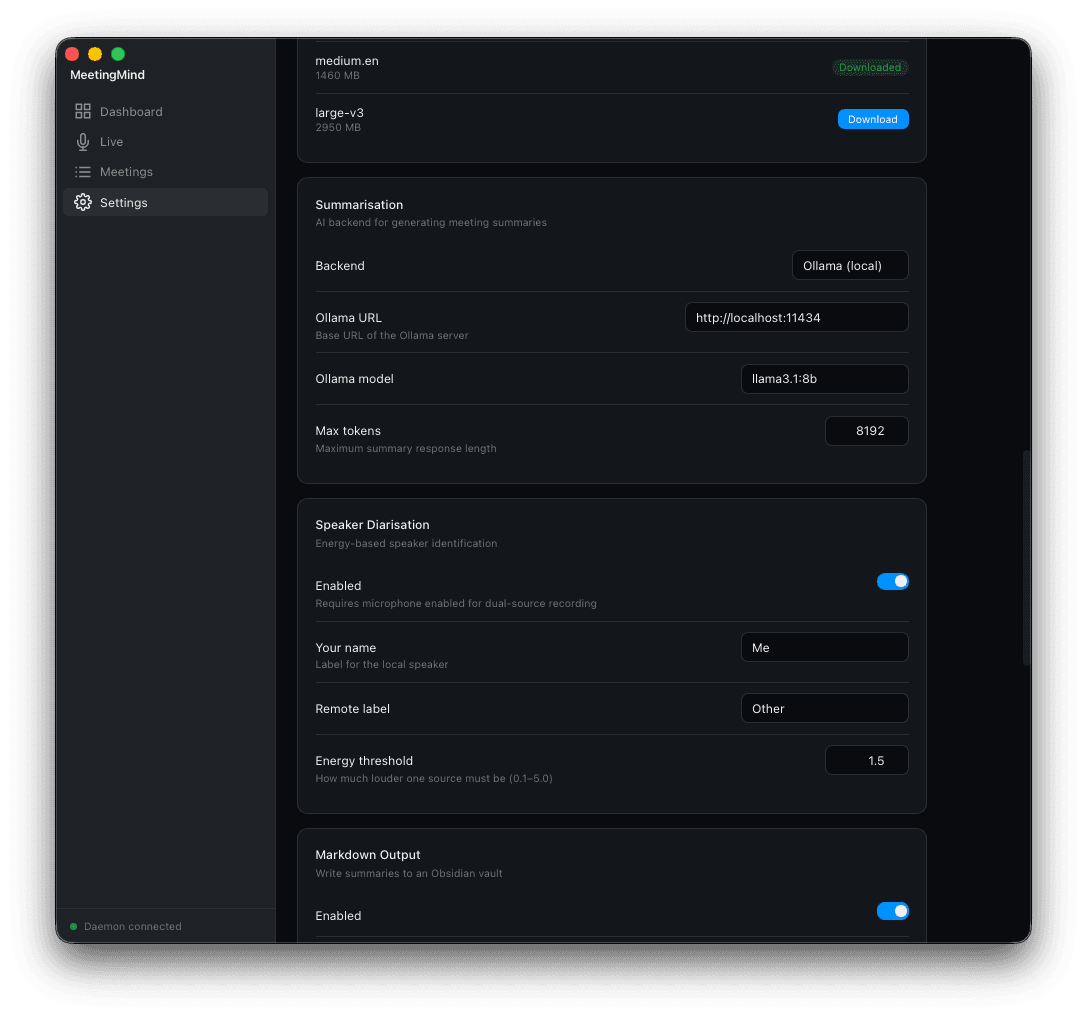
Task: Edit the Ollama URL field
Action: tap(797, 318)
